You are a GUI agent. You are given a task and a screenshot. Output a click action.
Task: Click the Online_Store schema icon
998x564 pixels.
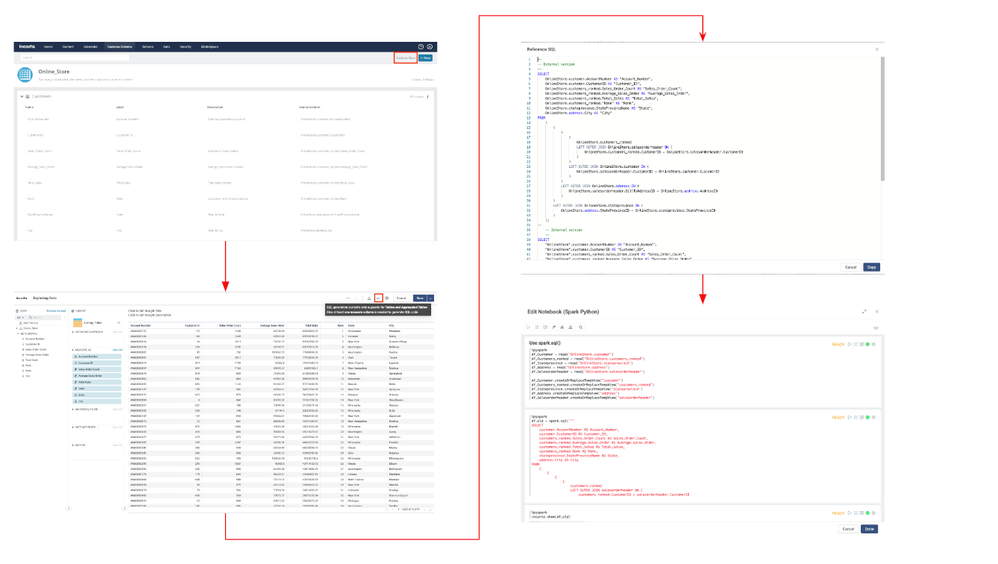coord(25,75)
